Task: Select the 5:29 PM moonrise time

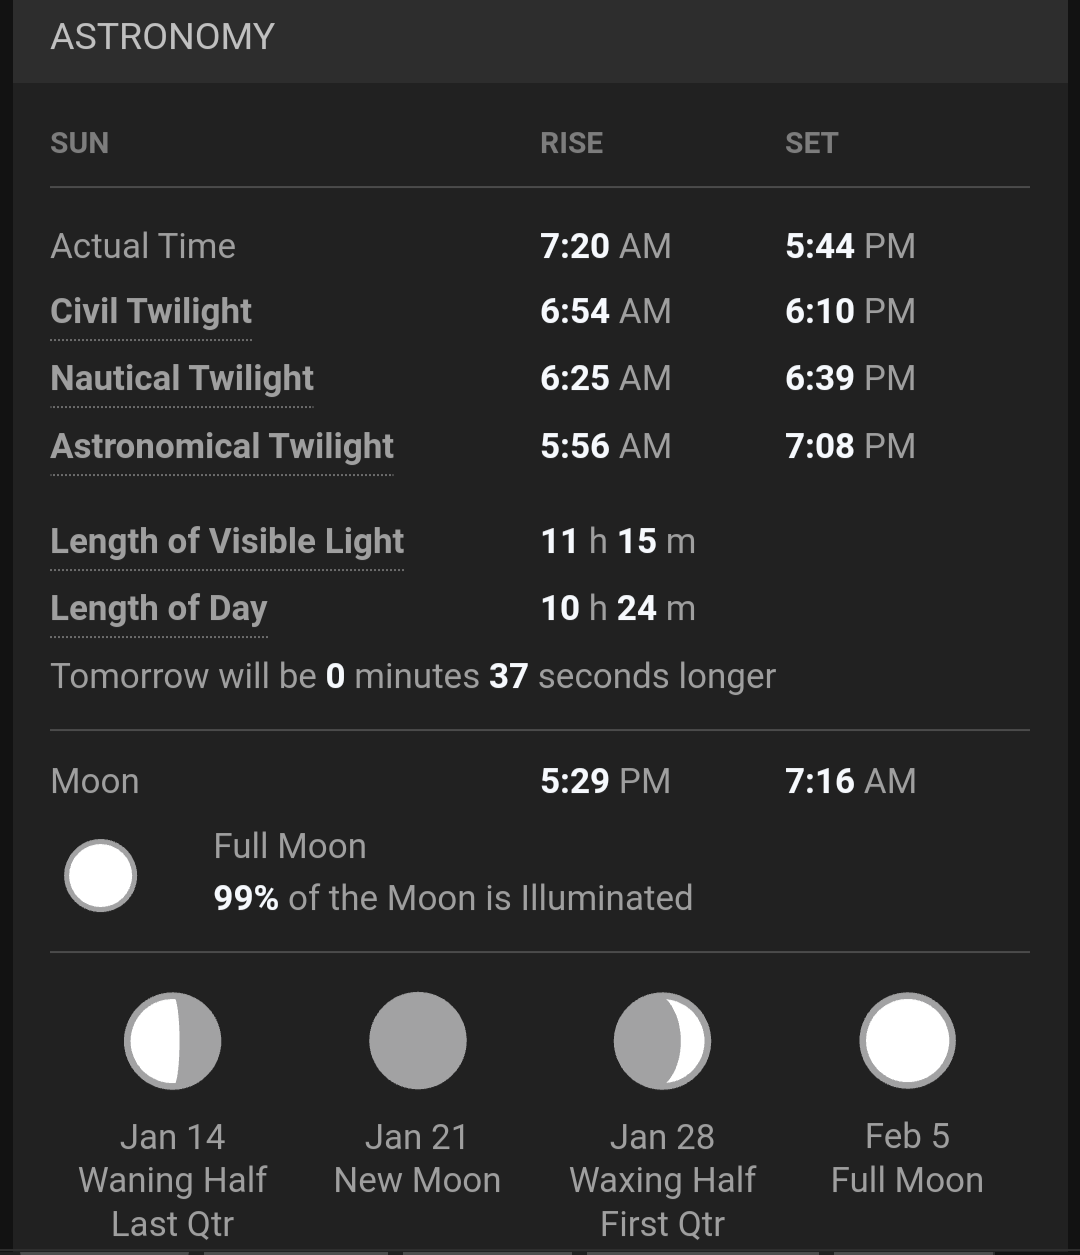Action: [x=605, y=781]
